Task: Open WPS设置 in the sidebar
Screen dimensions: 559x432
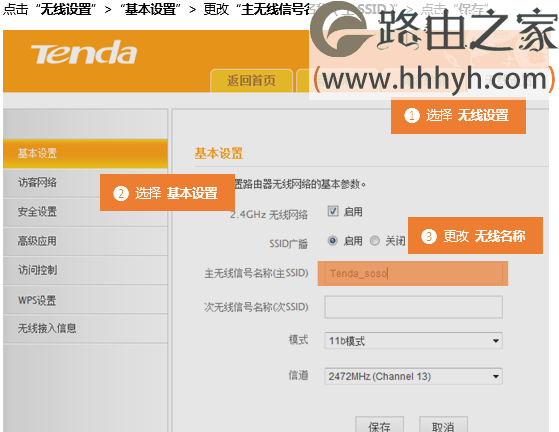Action: coord(86,300)
